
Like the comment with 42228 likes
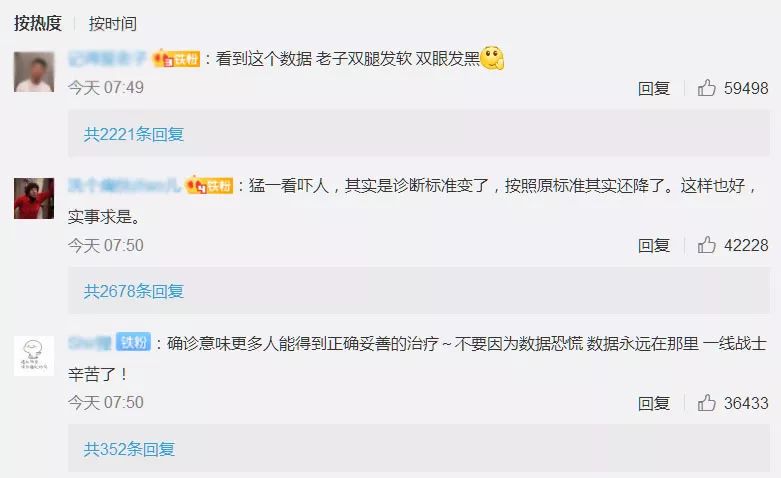tap(706, 245)
